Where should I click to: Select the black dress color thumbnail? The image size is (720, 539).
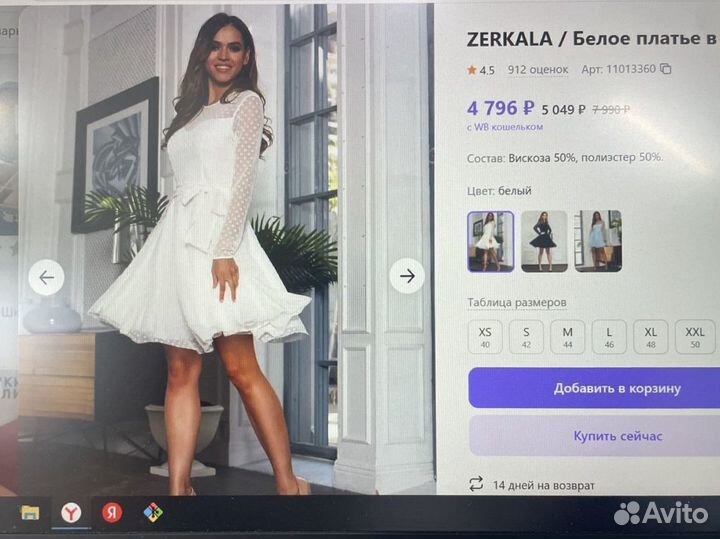[544, 241]
